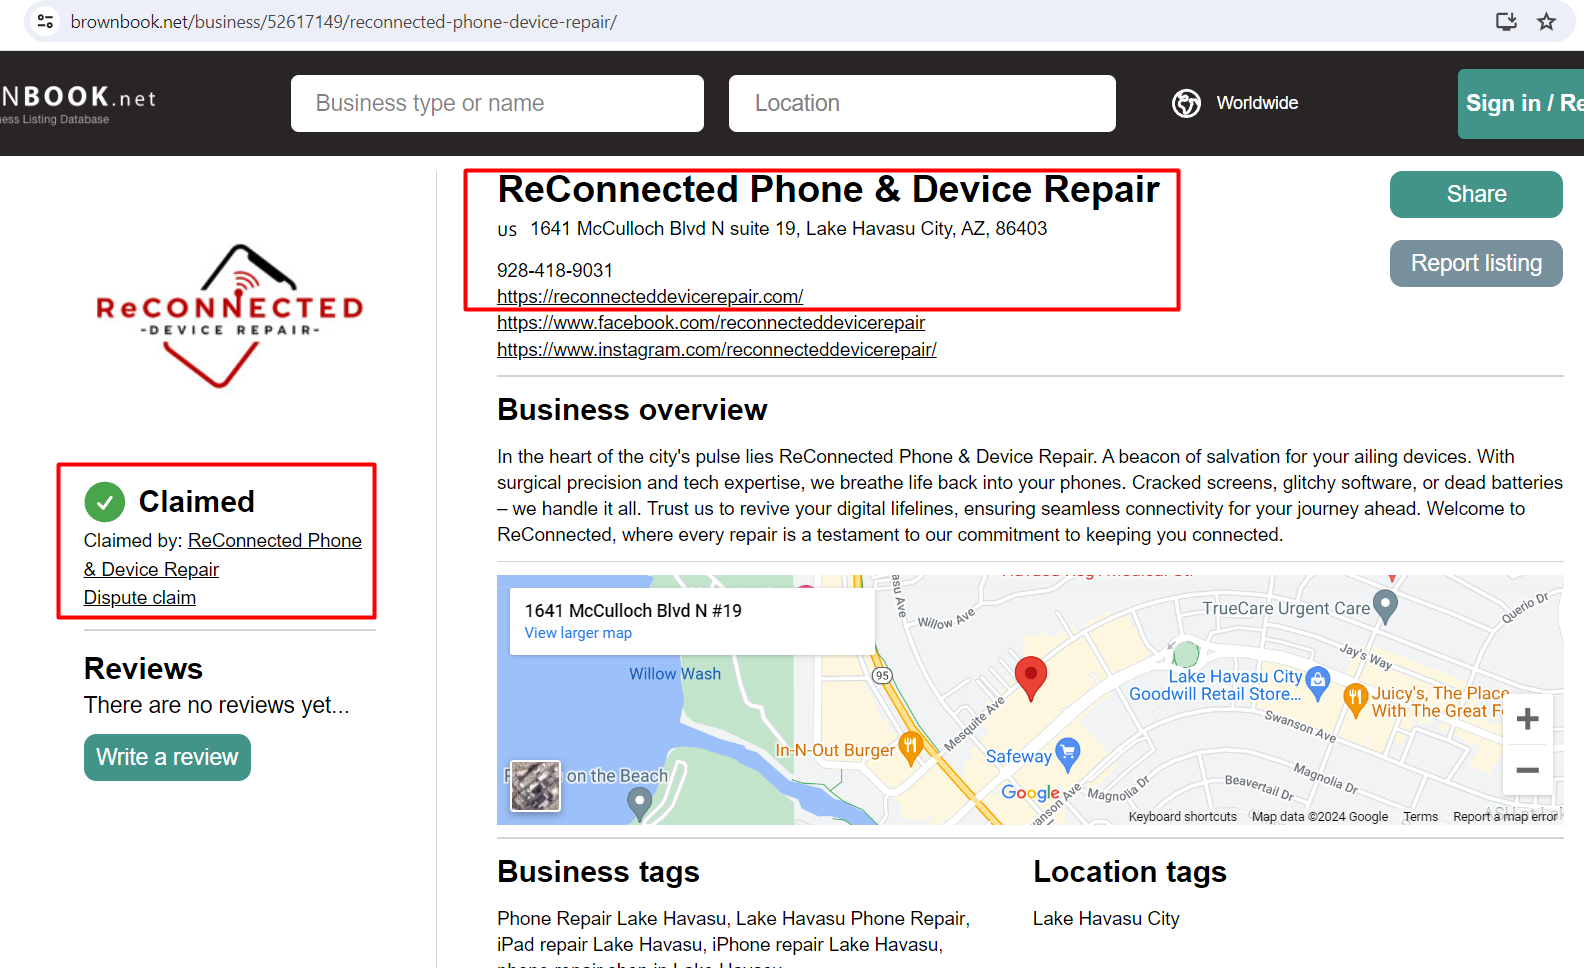Click the Willow Wash map label
Image resolution: width=1584 pixels, height=968 pixels.
675,674
